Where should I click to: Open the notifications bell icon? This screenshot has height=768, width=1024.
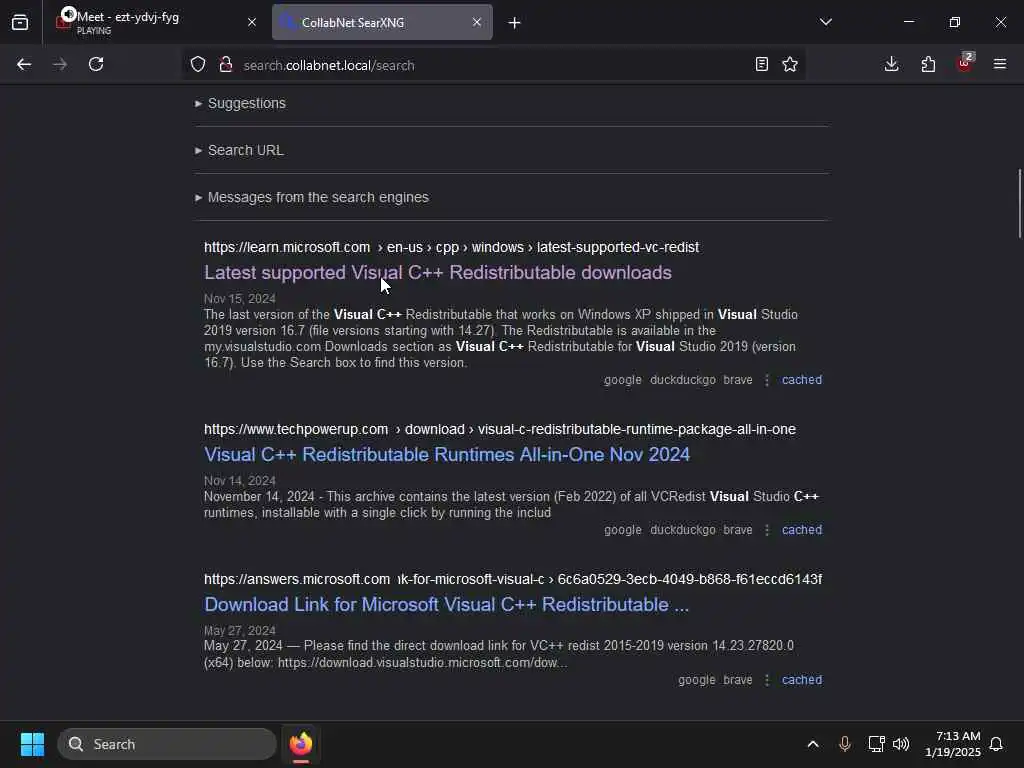coord(996,744)
